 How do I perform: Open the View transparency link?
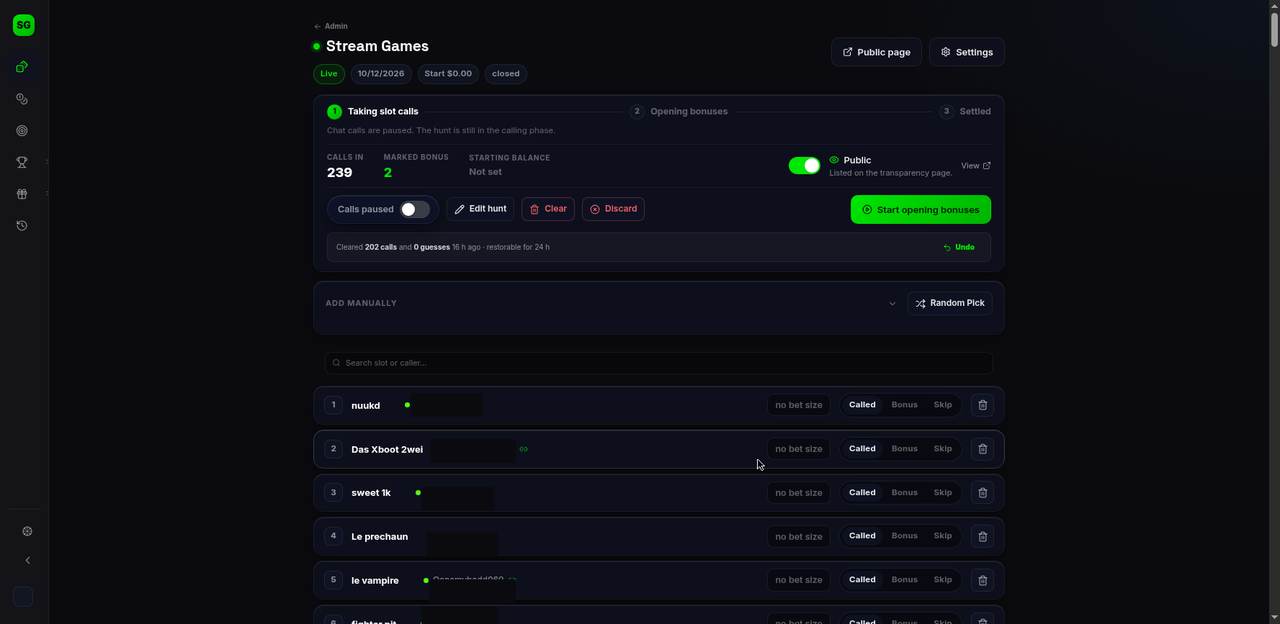click(x=976, y=166)
